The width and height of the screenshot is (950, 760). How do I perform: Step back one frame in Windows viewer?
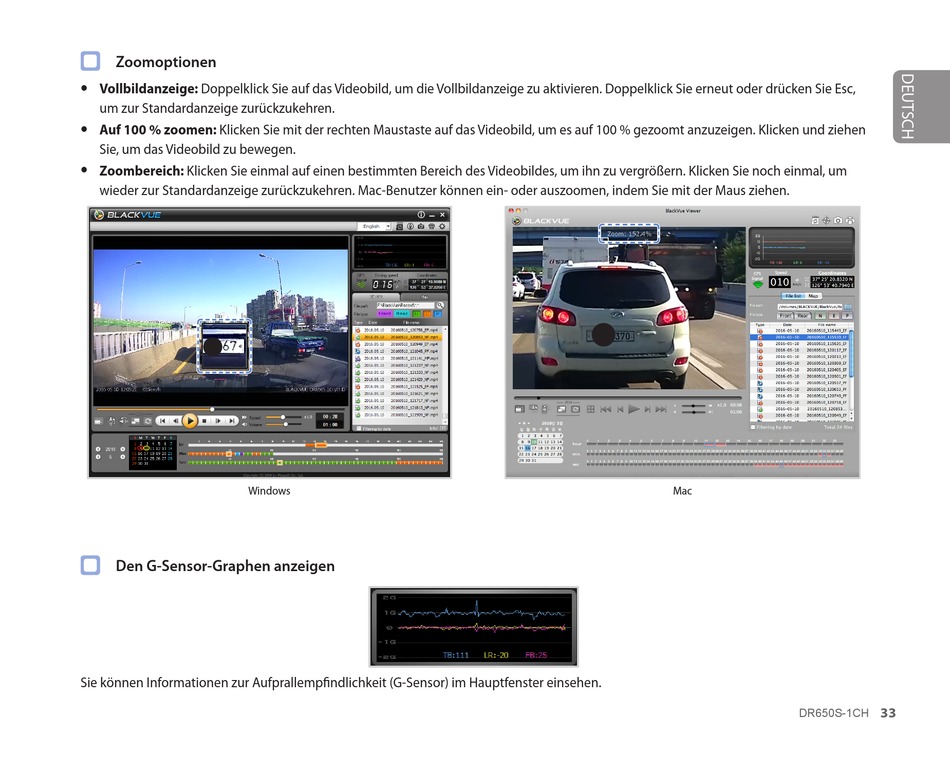[176, 421]
